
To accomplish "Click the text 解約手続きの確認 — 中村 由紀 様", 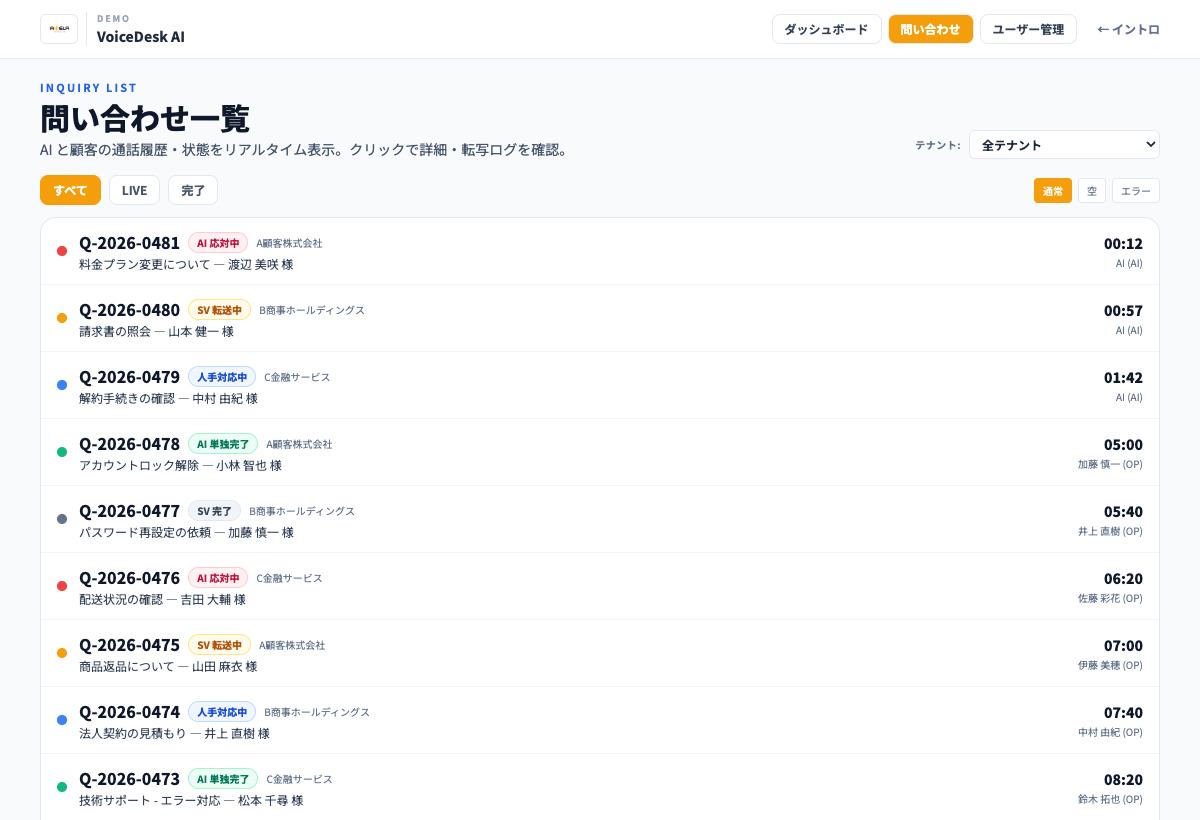I will 168,399.
